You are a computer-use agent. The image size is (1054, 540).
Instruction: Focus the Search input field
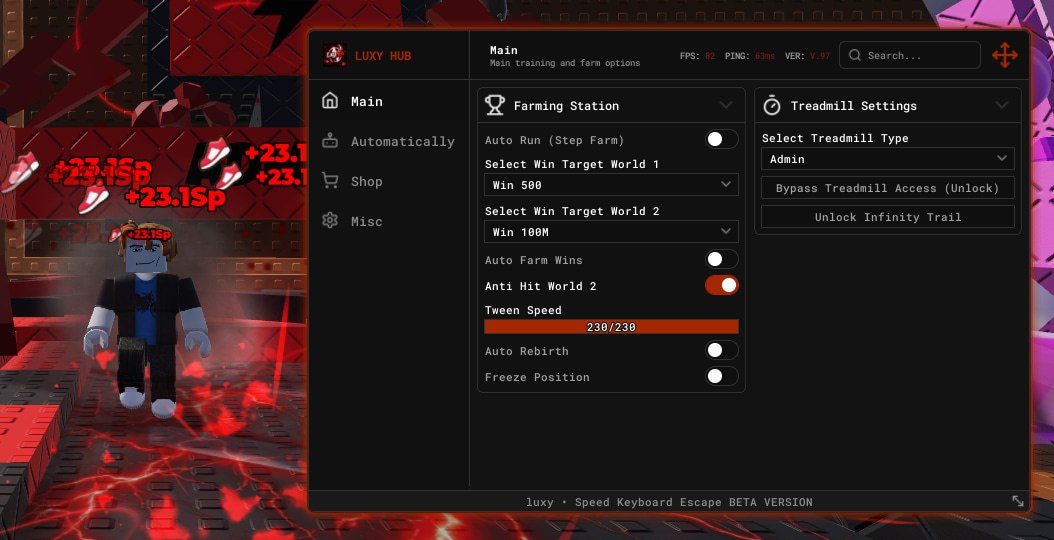(909, 55)
